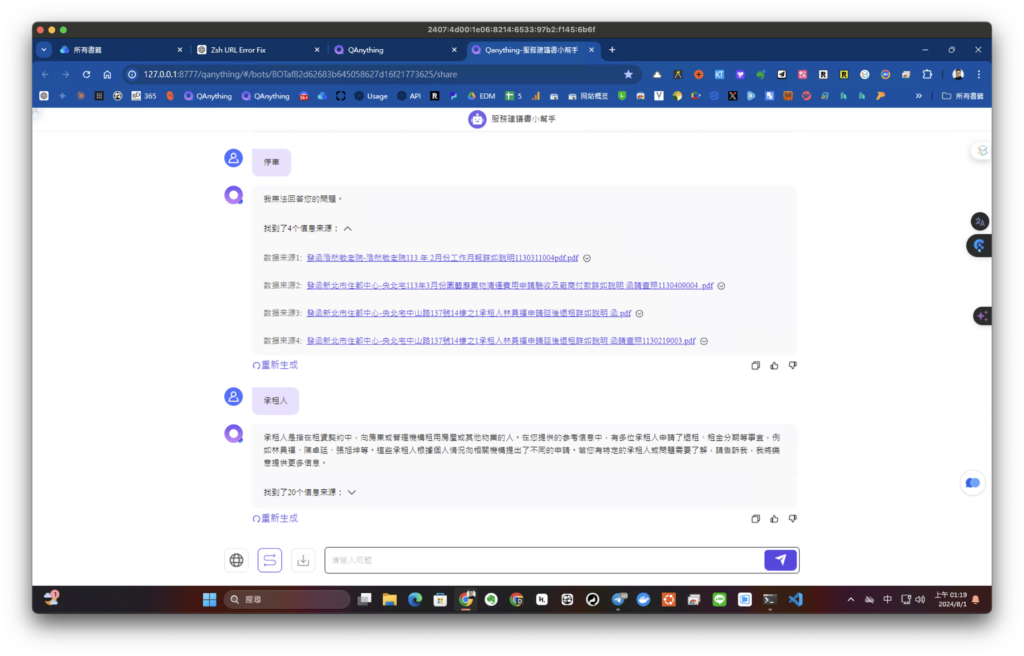Screen dimensions: 1024x656
Task: Thumbs up the 停車 answer
Action: [774, 366]
